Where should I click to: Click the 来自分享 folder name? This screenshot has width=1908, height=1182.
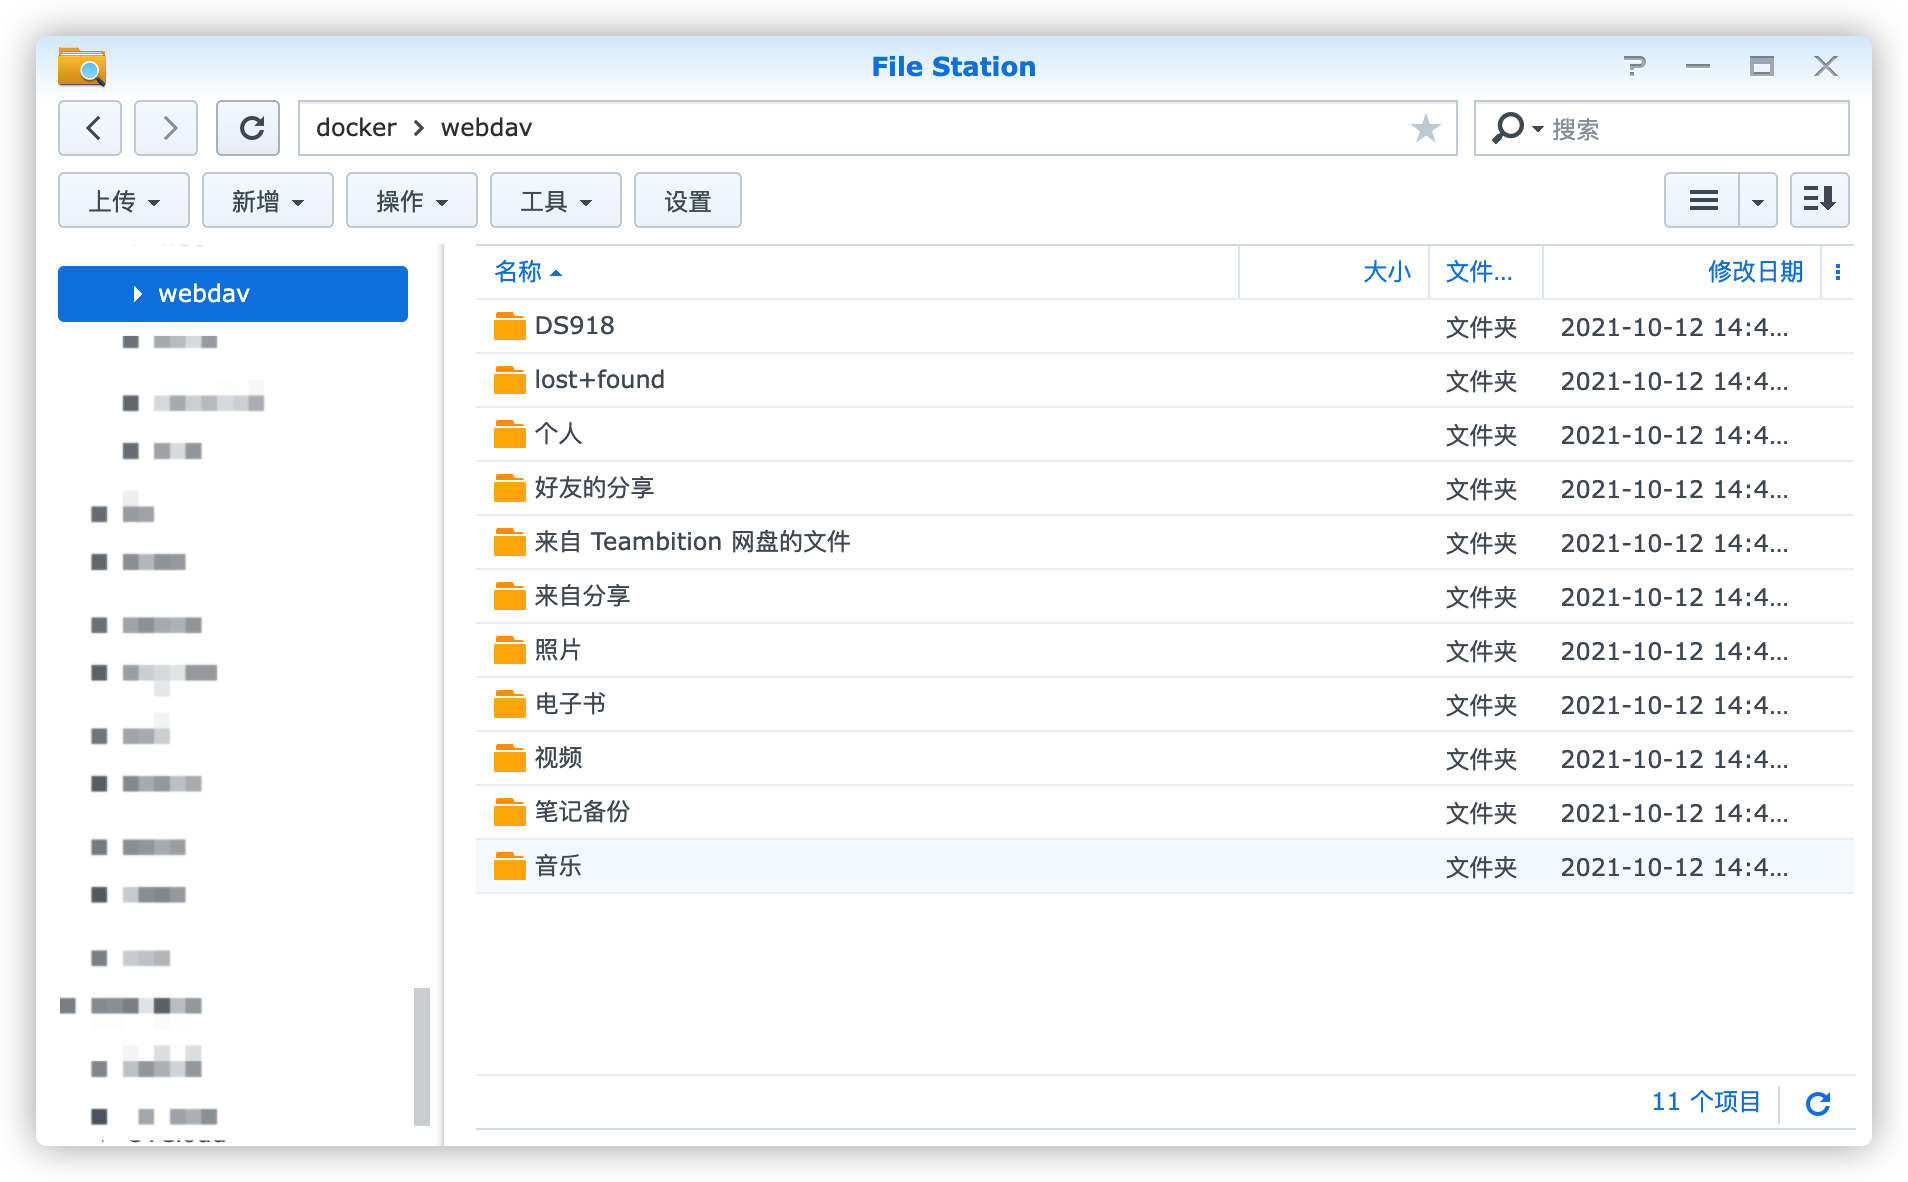pos(582,596)
